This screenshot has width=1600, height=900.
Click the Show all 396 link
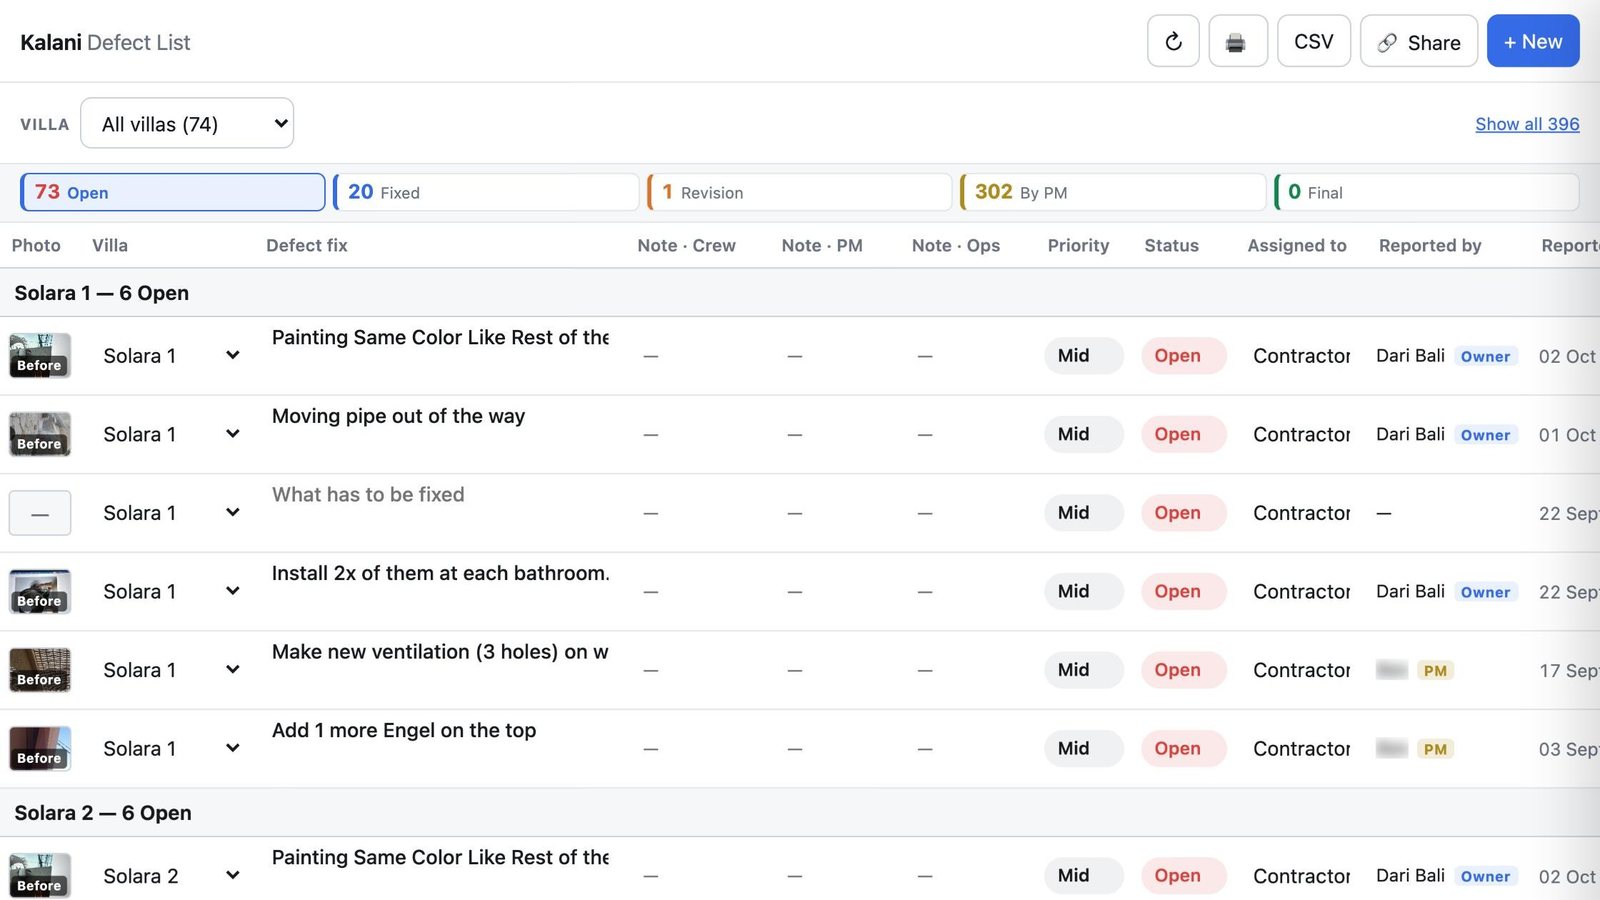coord(1527,124)
